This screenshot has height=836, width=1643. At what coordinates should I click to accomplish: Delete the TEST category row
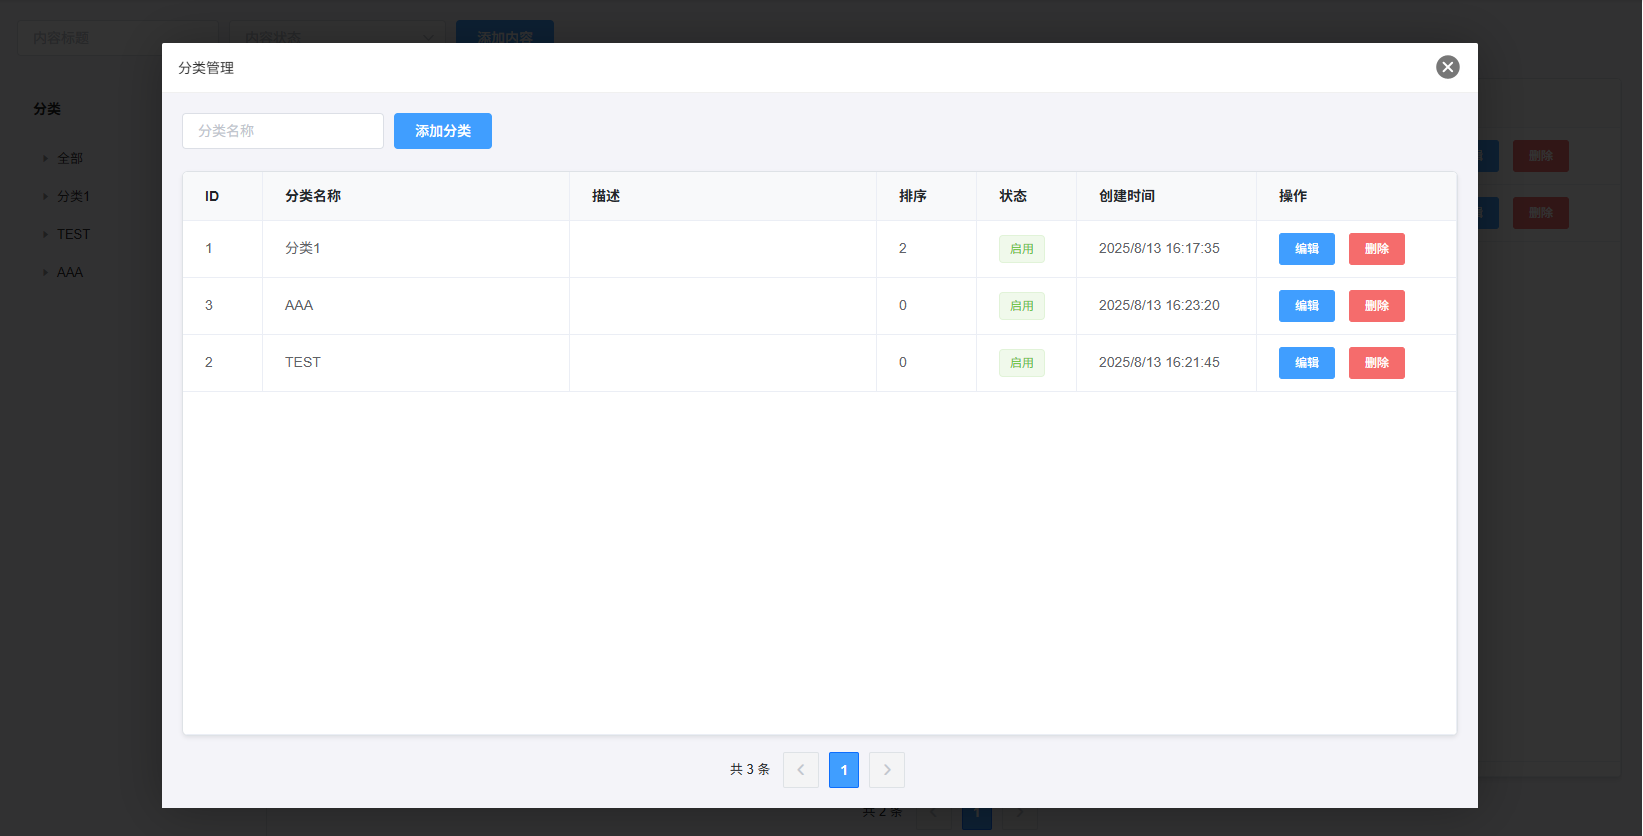(x=1376, y=363)
